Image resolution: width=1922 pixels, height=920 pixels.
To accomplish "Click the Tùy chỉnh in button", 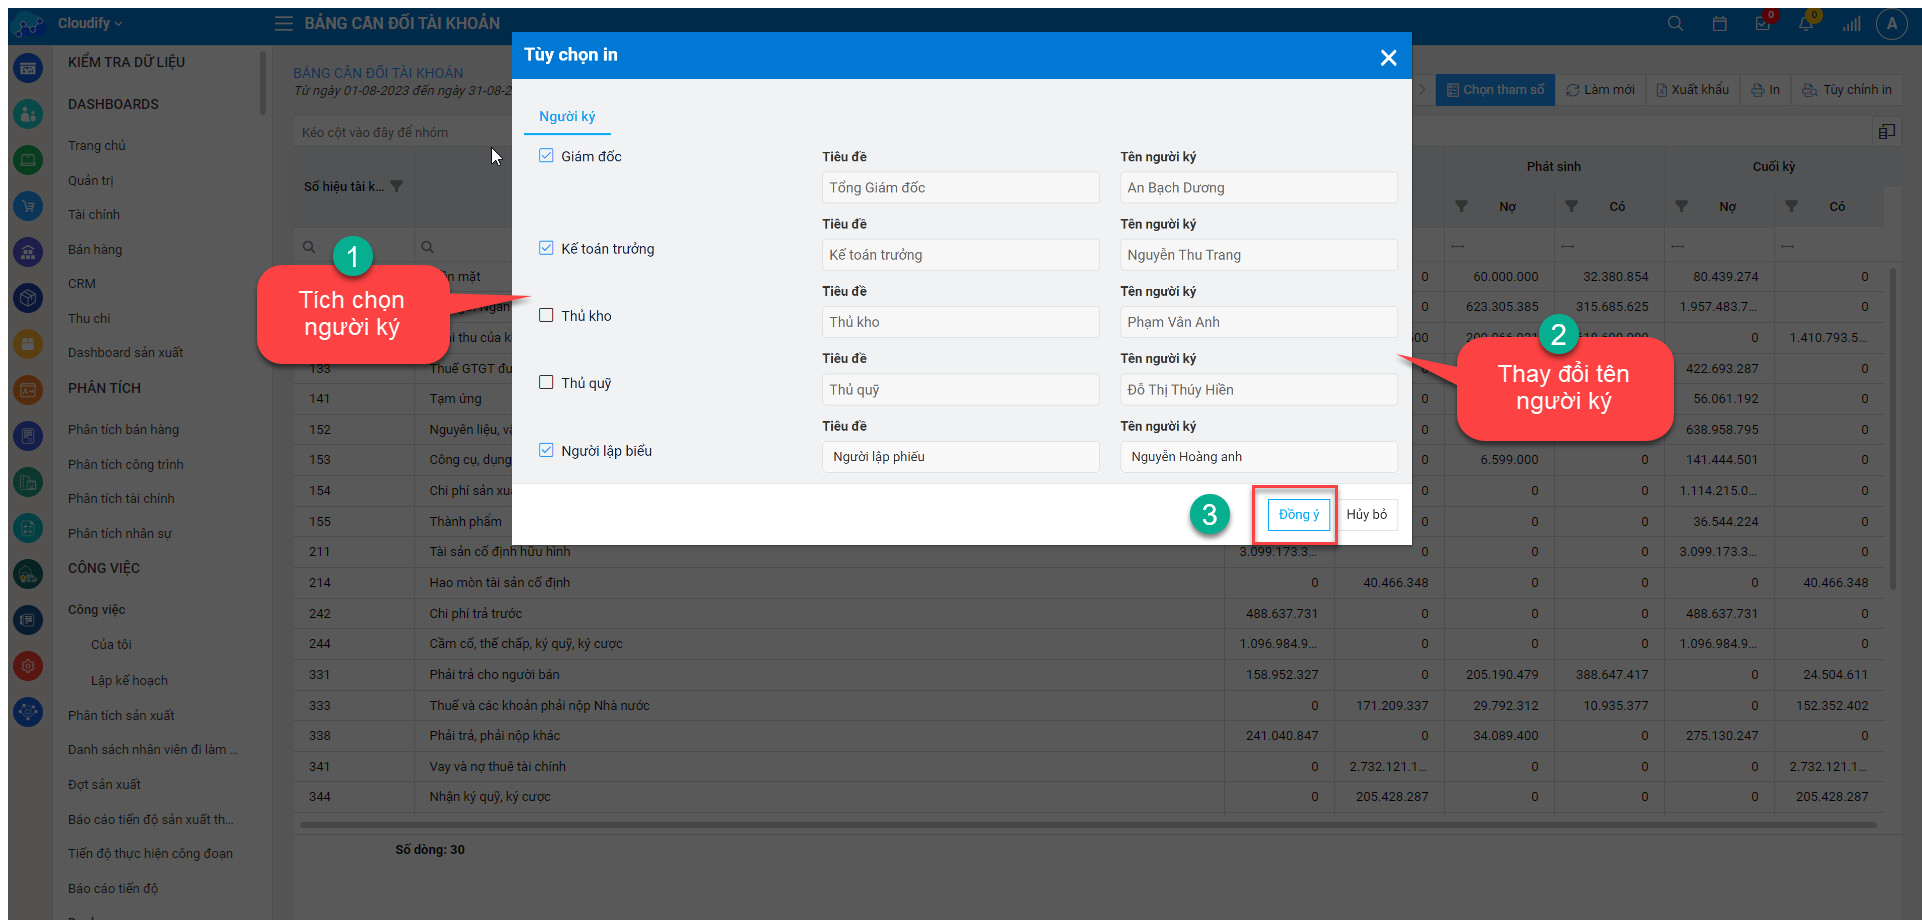I will [x=1847, y=89].
